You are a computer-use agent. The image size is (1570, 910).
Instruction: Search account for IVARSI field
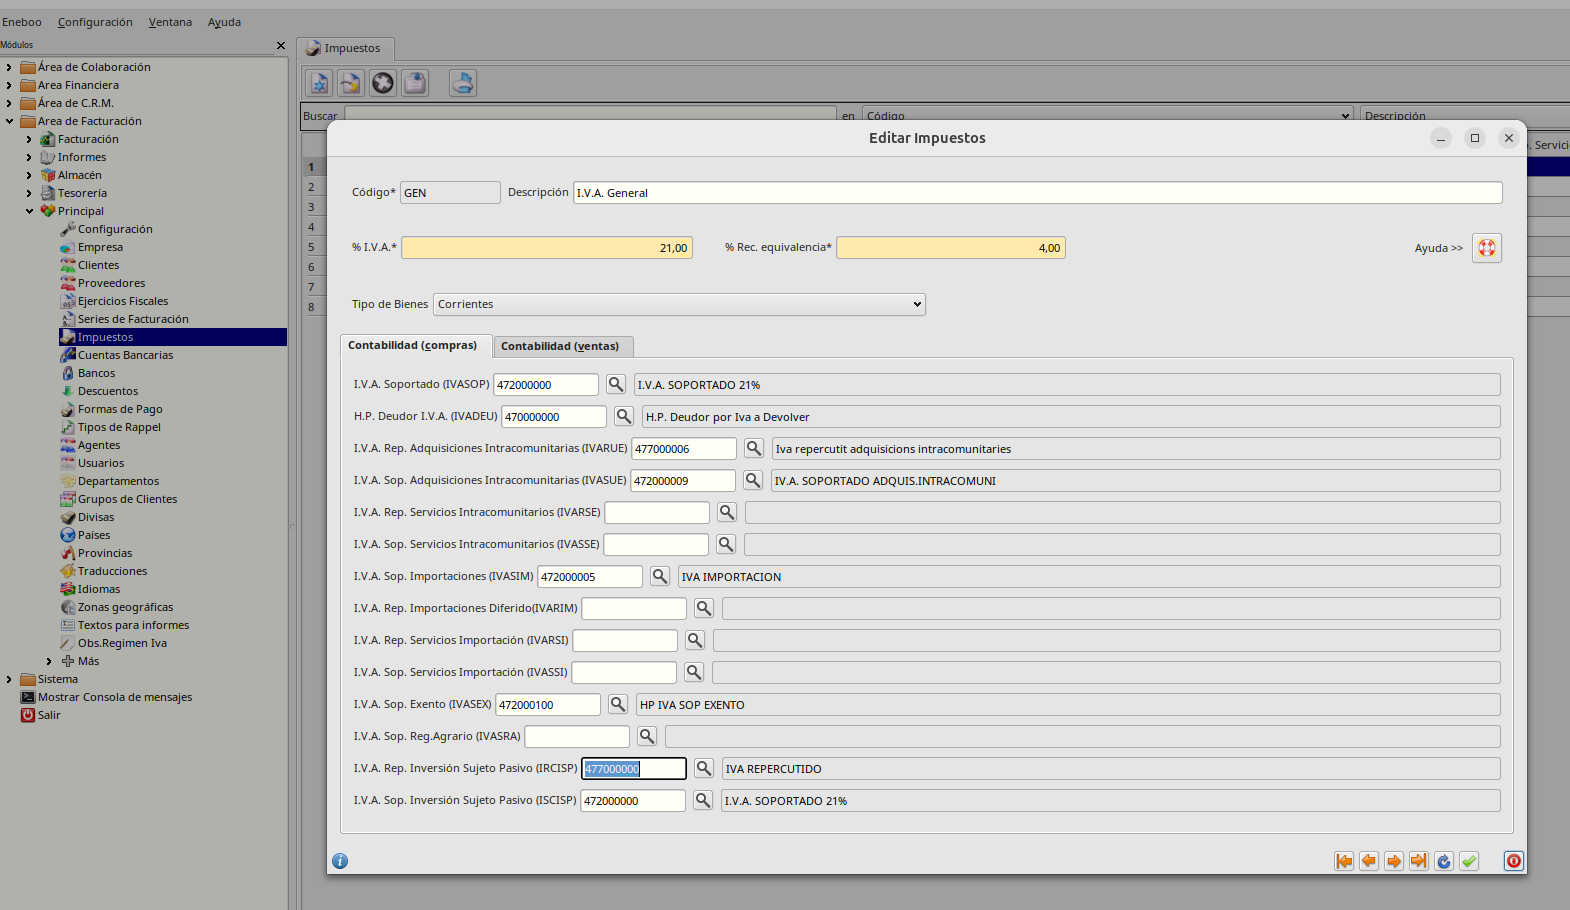coord(695,640)
